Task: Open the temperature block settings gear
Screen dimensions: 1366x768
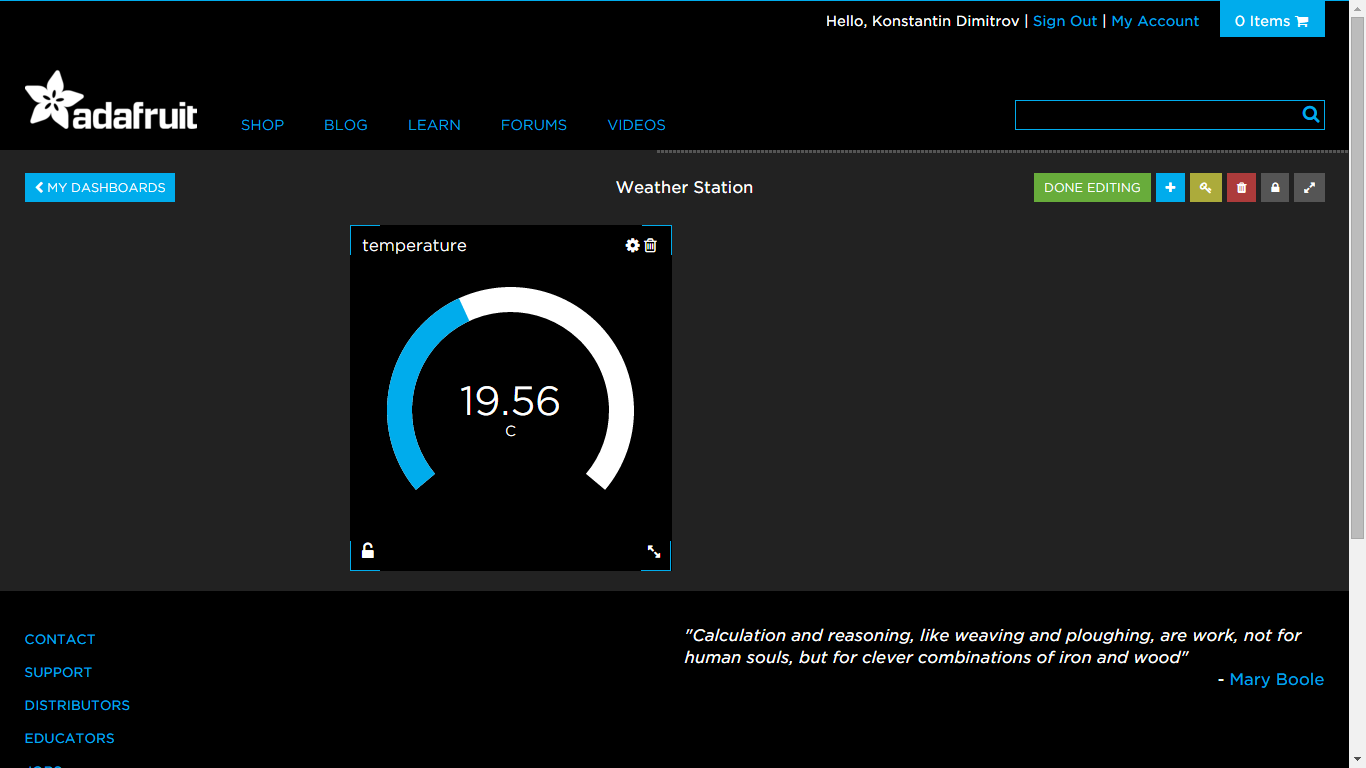Action: coord(632,245)
